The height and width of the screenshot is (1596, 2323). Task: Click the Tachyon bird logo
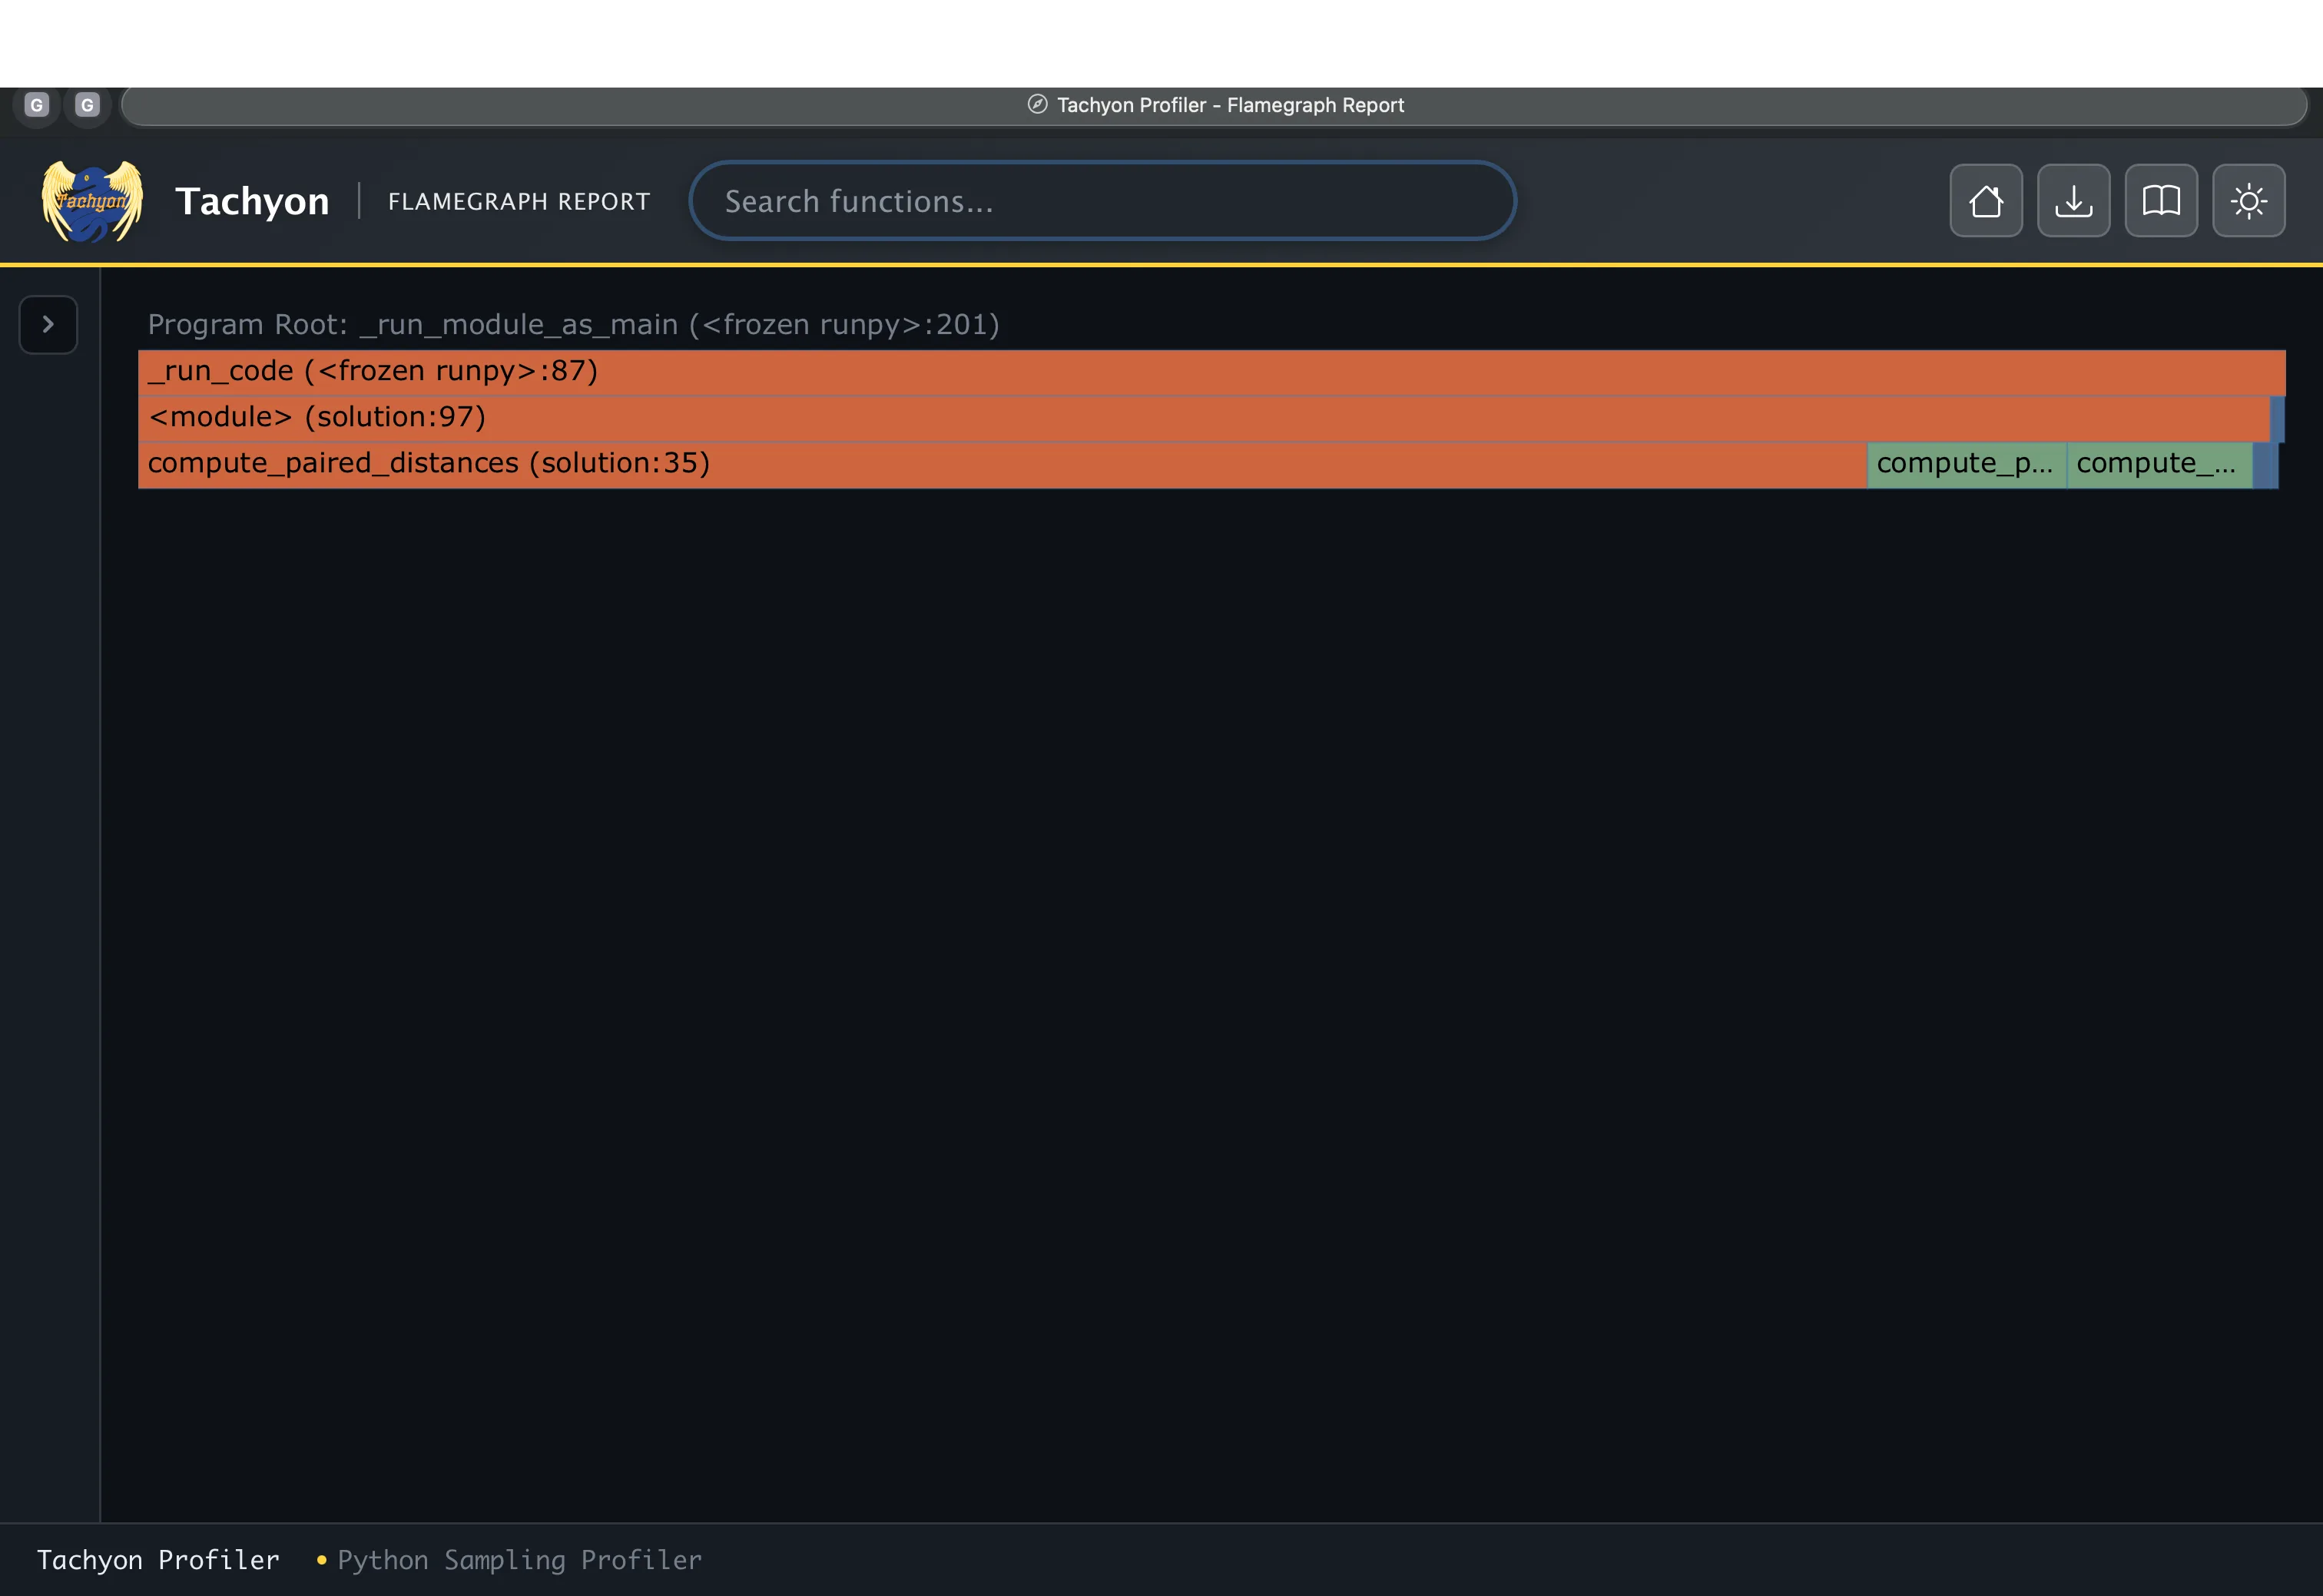[x=92, y=201]
